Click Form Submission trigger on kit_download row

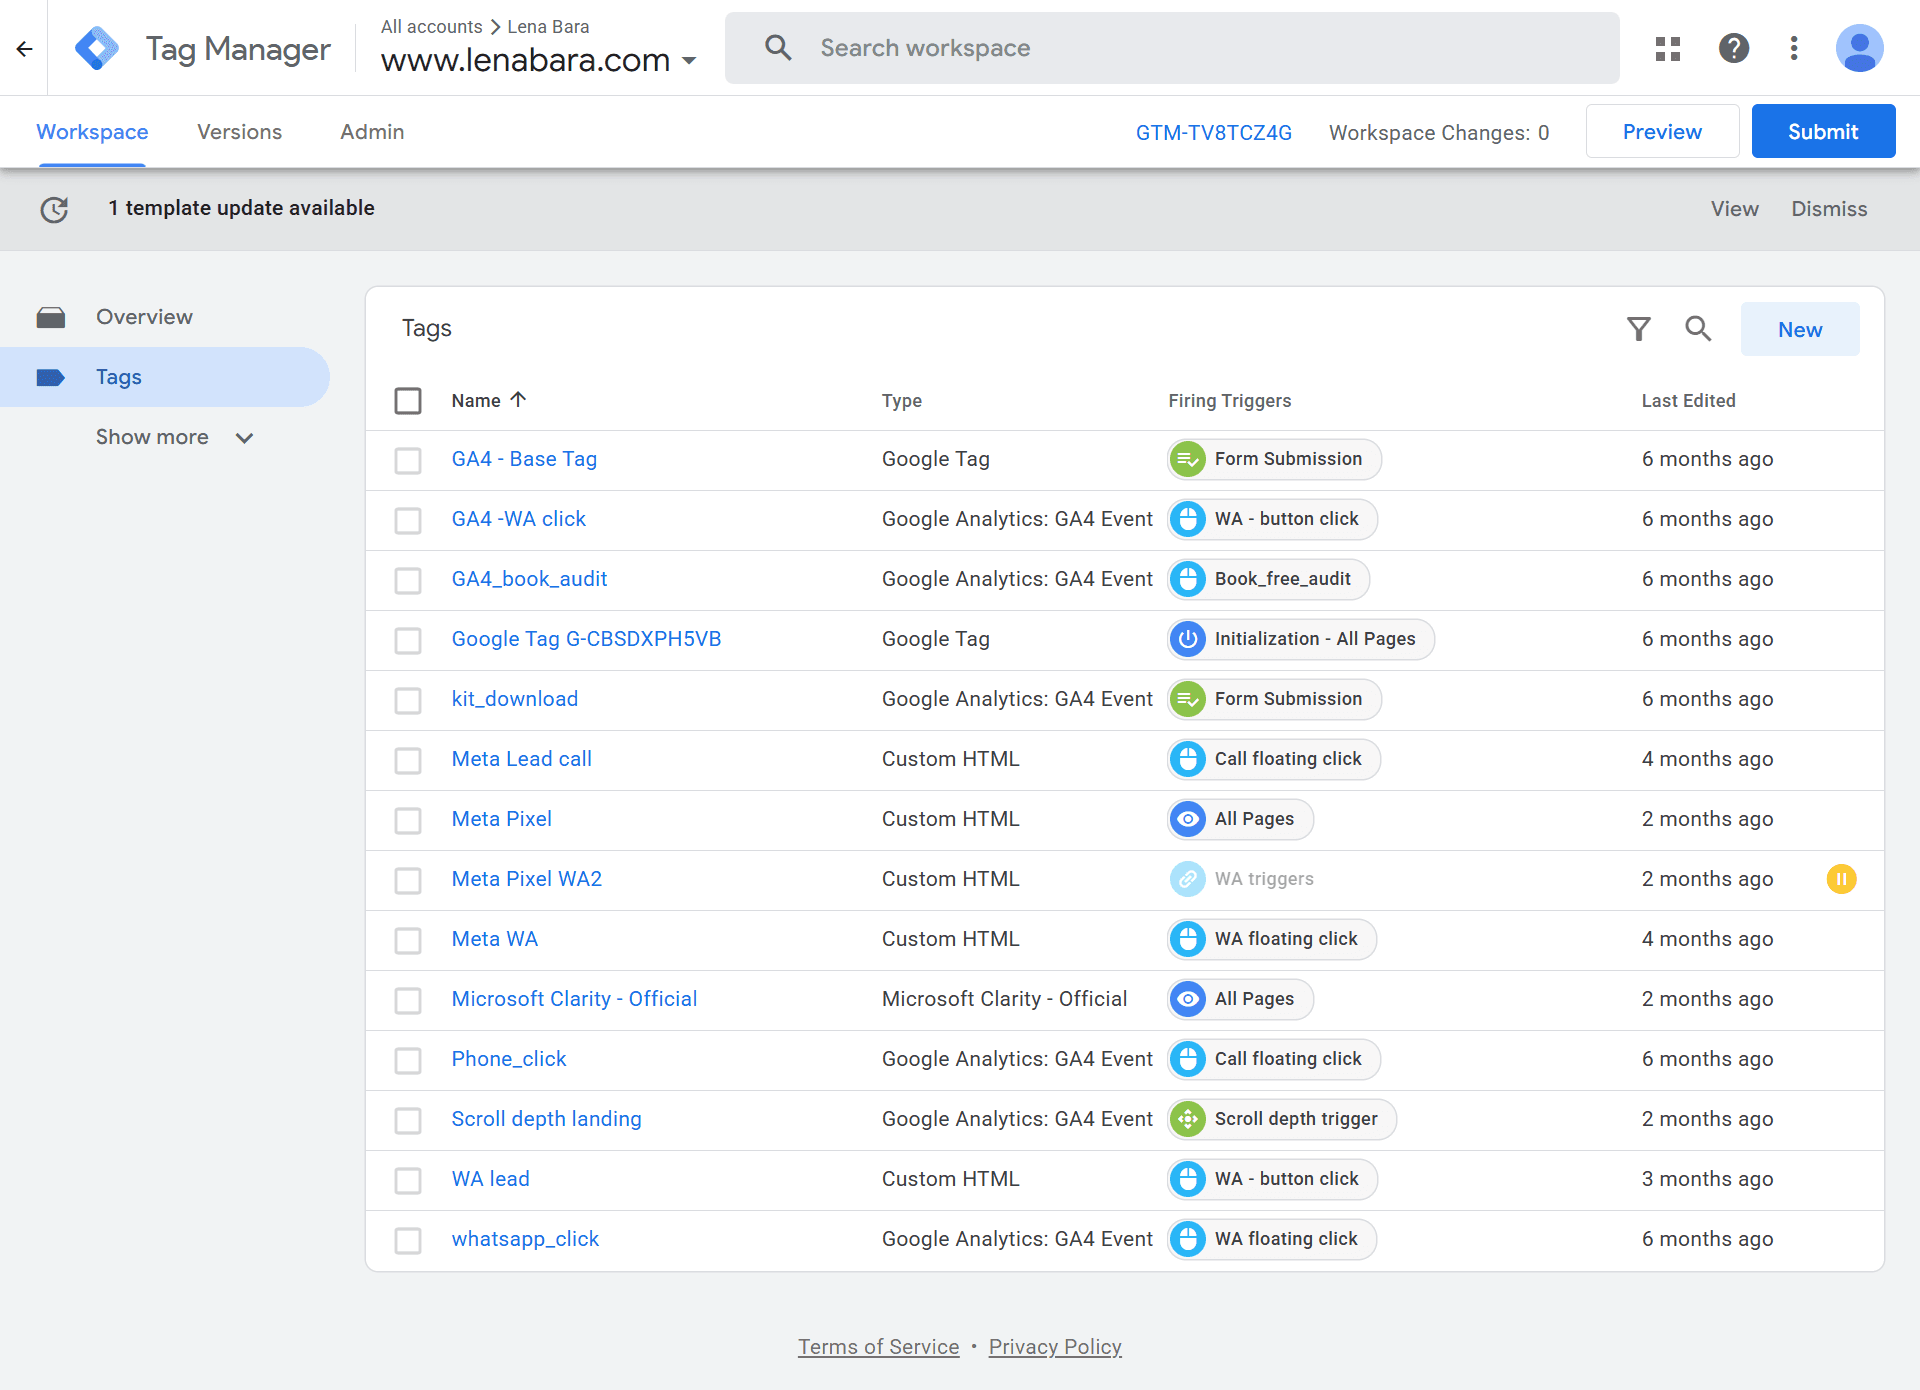1274,699
